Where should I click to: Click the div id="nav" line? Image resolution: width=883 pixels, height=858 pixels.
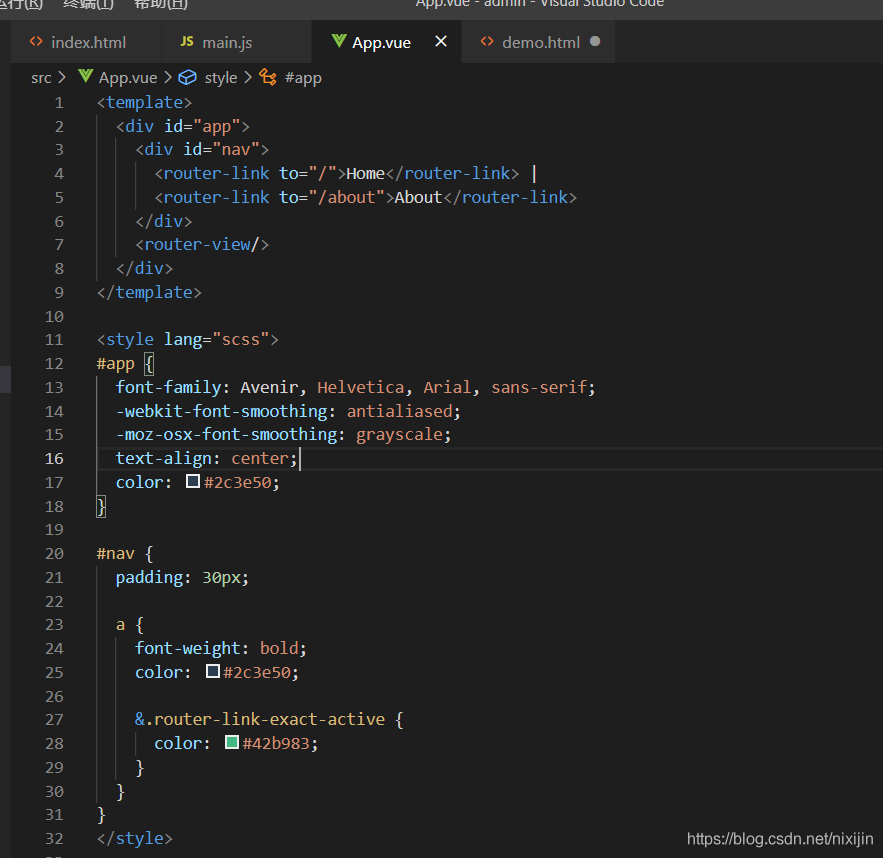(202, 149)
